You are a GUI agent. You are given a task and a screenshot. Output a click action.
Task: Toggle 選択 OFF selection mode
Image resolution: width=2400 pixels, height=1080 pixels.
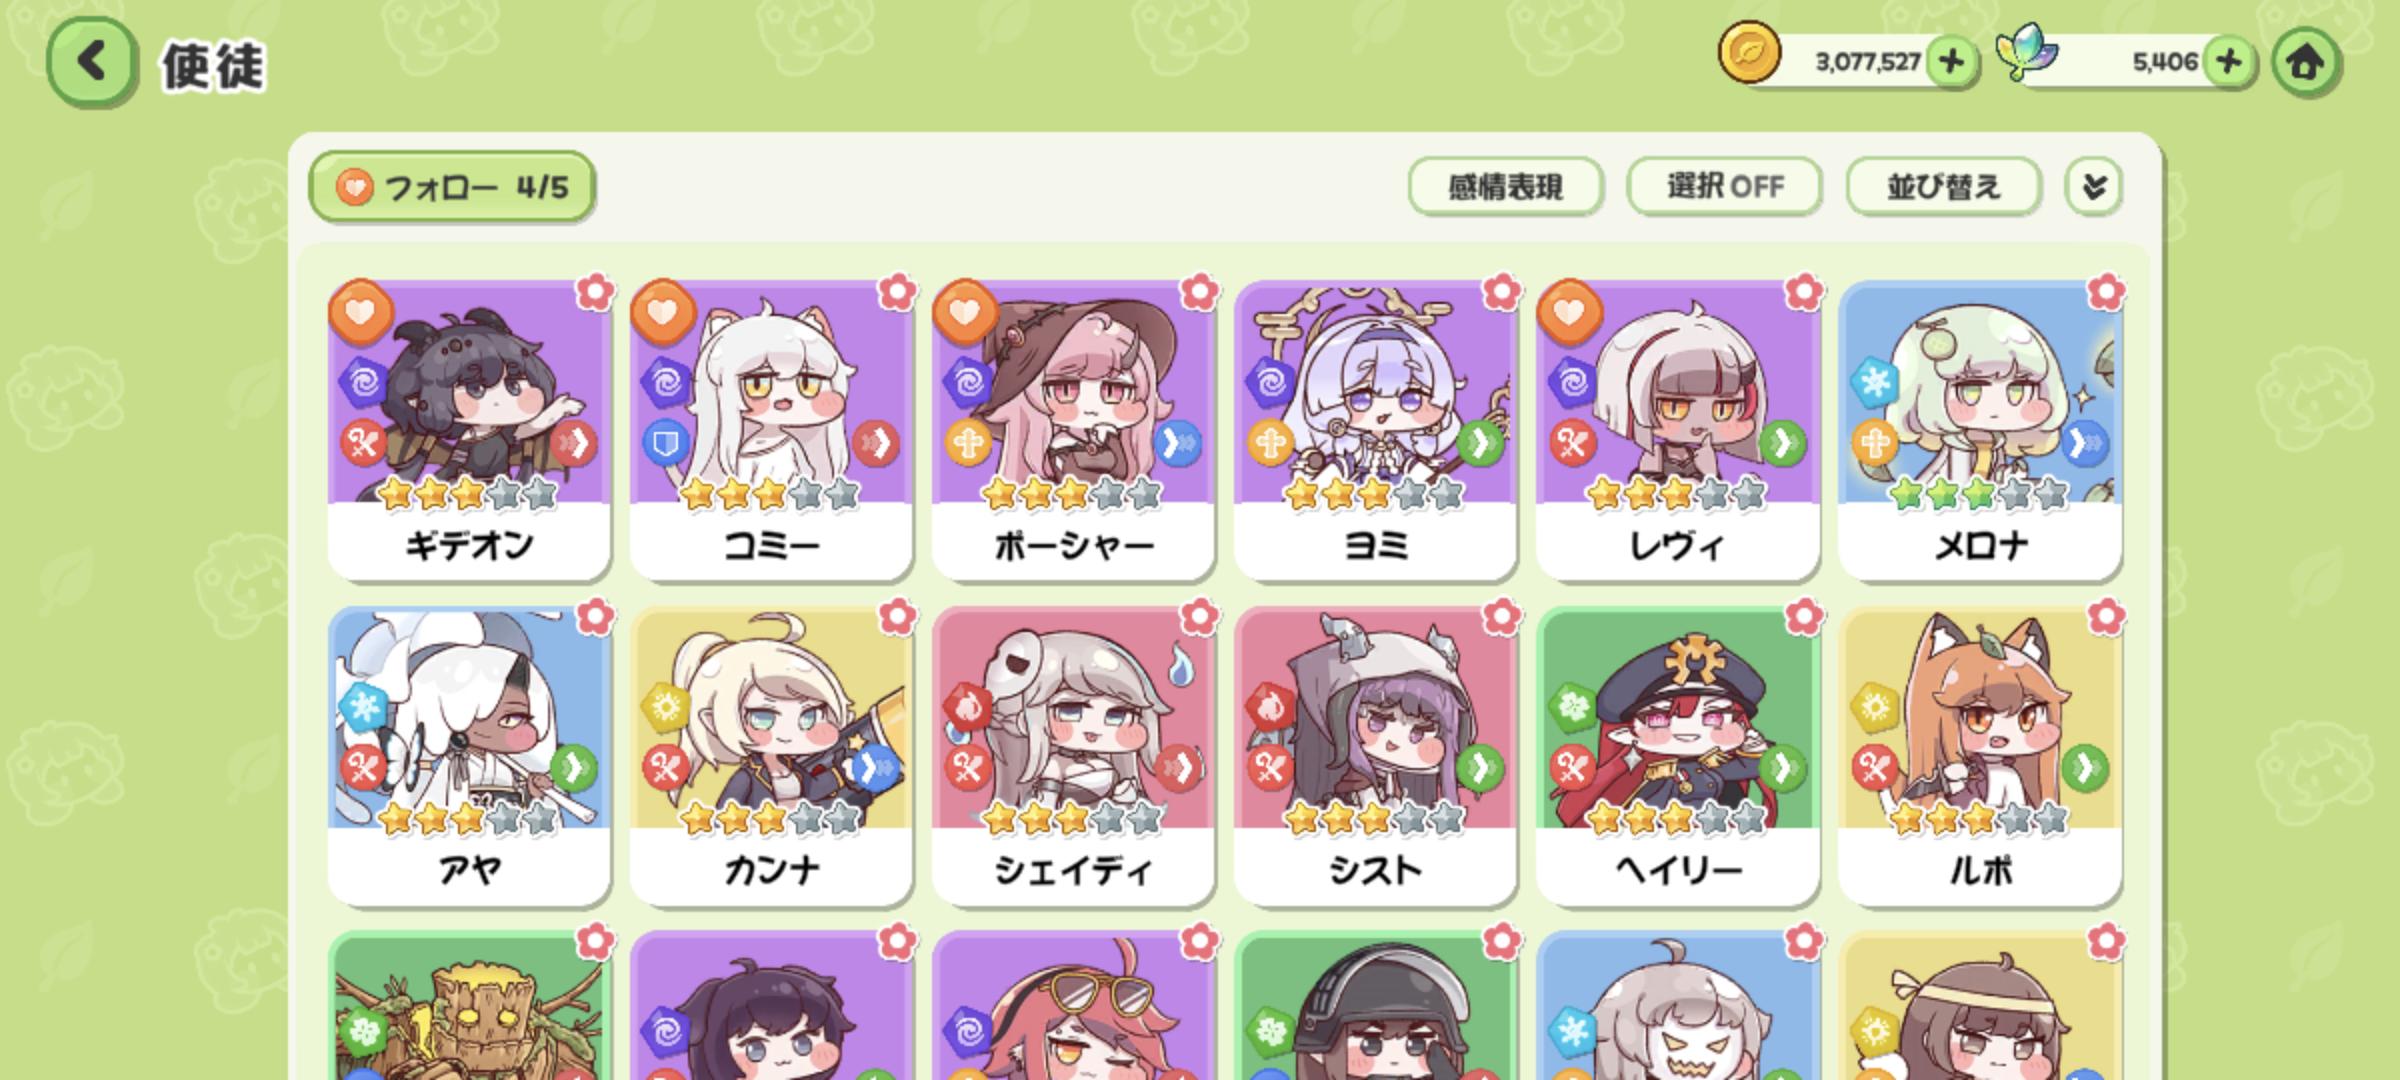pos(1724,186)
